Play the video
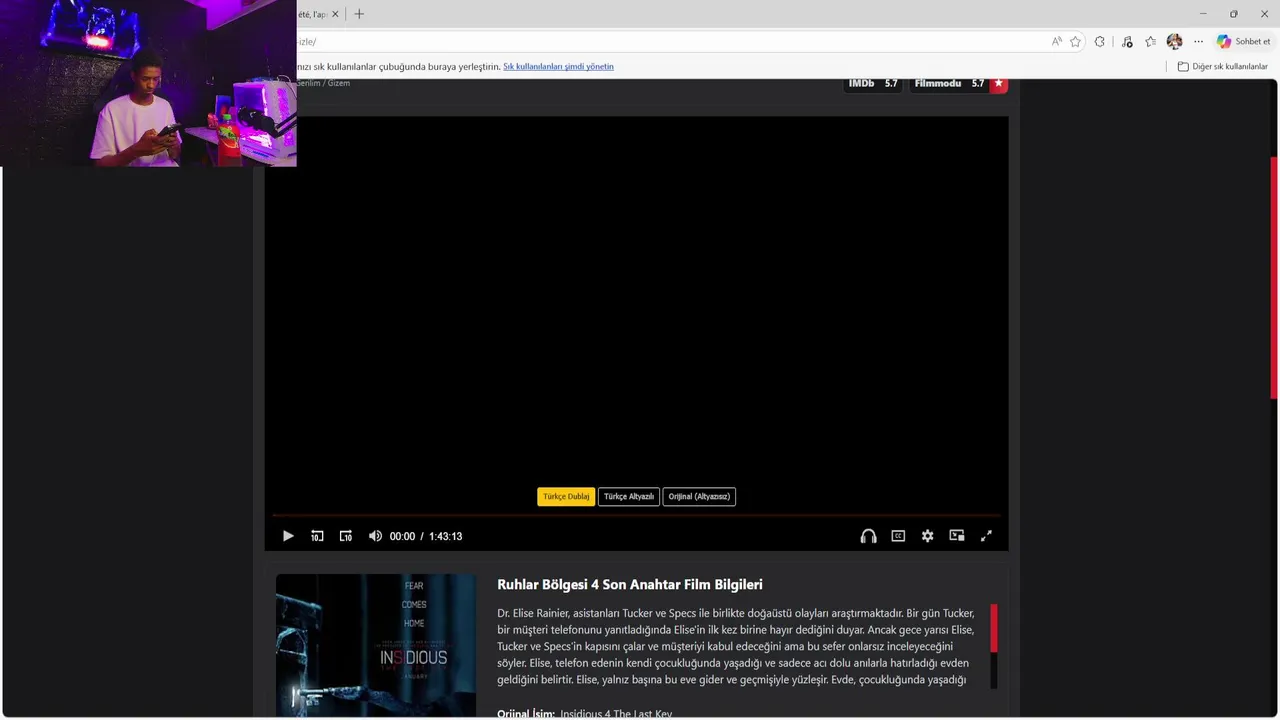This screenshot has height=720, width=1280. pos(288,536)
